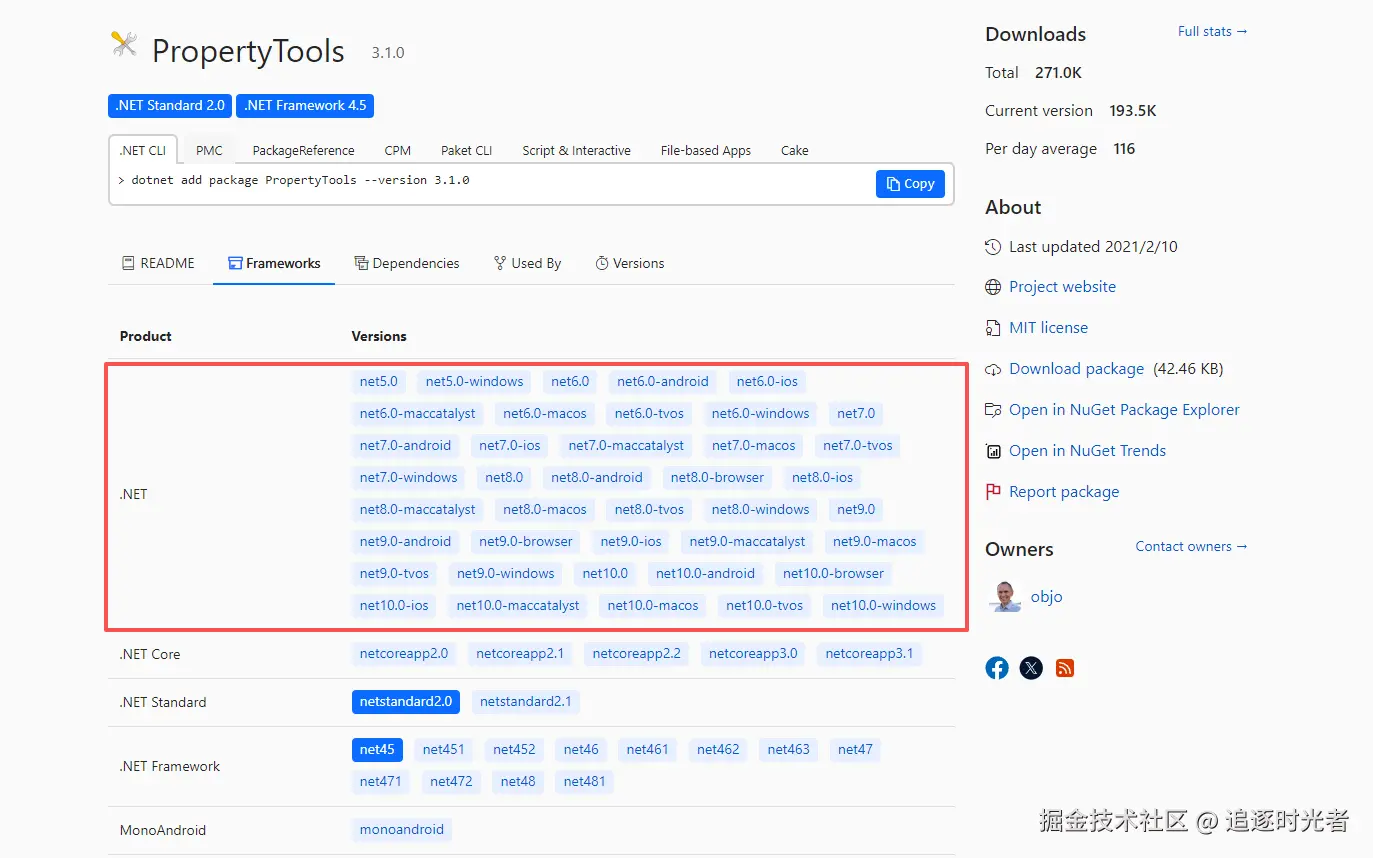Viewport: 1373px width, 858px height.
Task: Select the net9.0-maccatalyst framework tag
Action: (x=747, y=542)
